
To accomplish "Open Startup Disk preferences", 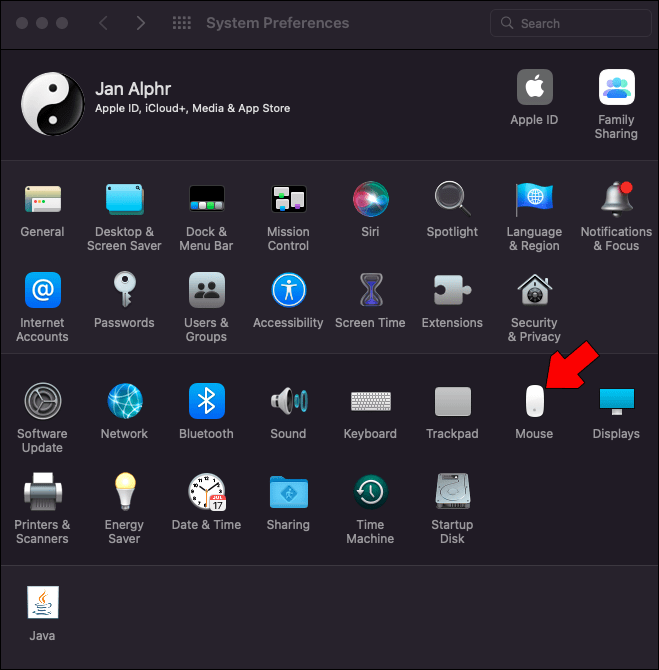I will (x=453, y=492).
